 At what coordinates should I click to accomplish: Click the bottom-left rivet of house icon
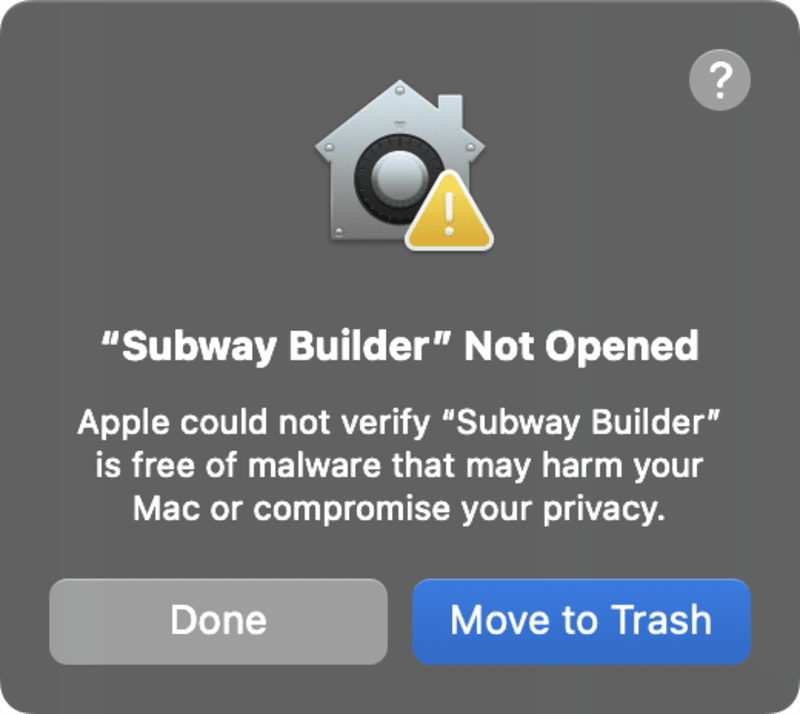coord(339,233)
